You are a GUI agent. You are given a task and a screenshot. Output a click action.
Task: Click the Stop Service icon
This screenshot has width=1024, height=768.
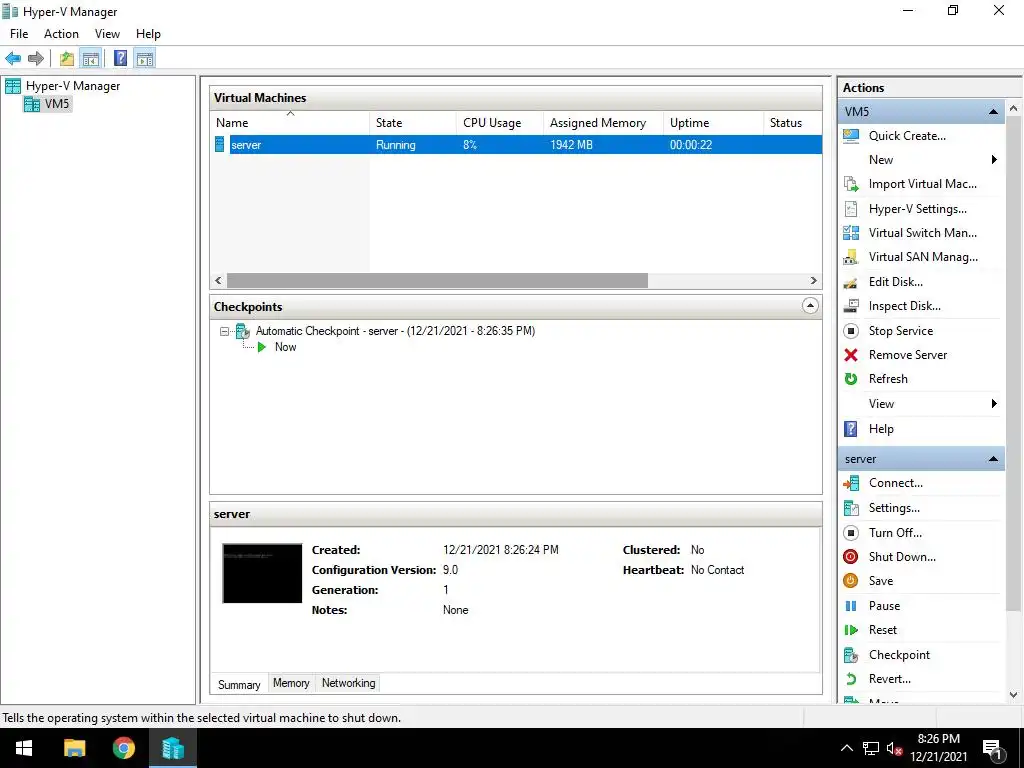pyautogui.click(x=851, y=331)
